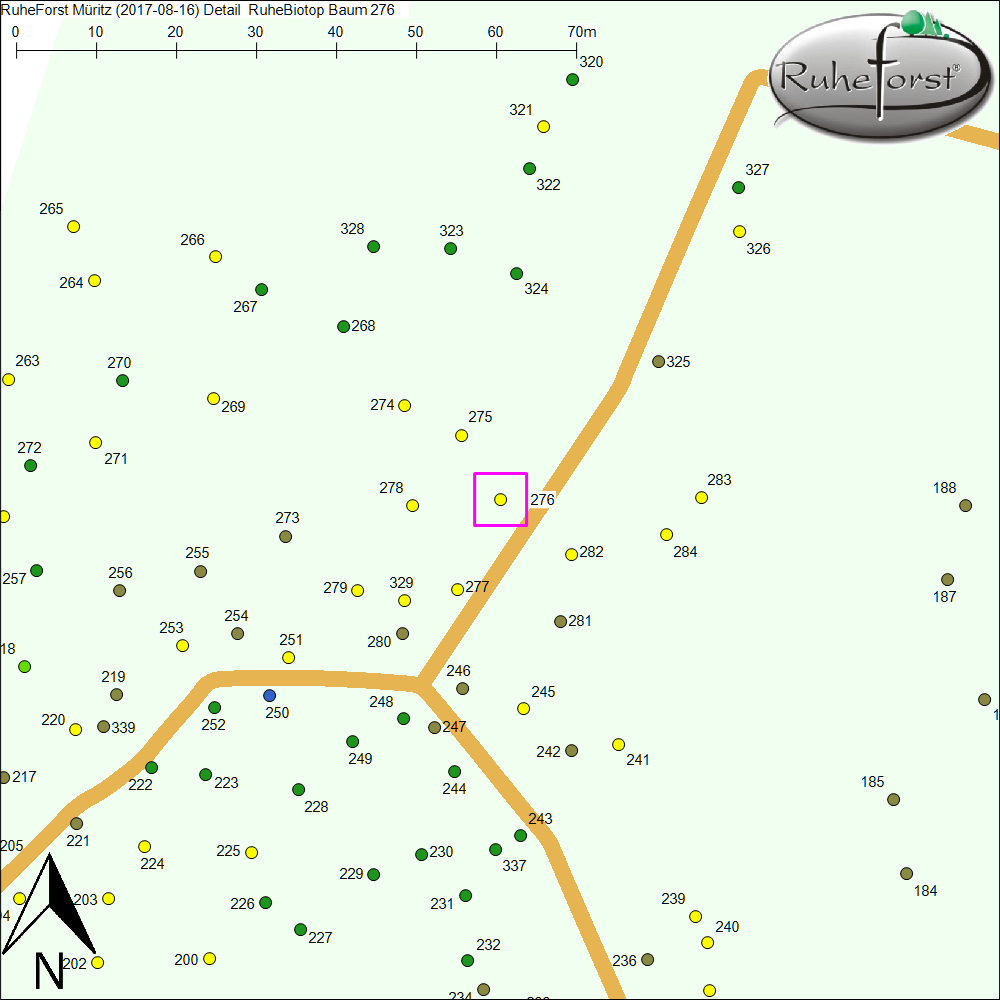Select olive tree marker 184

pyautogui.click(x=906, y=873)
